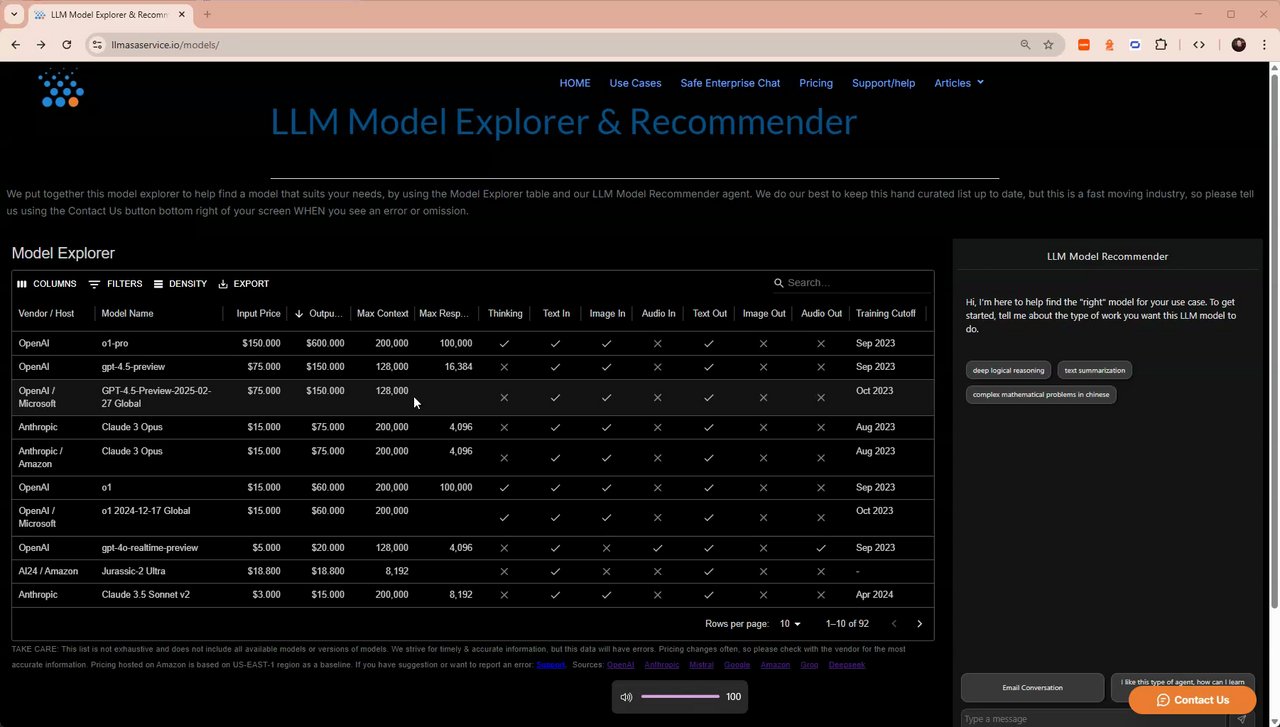This screenshot has width=1280, height=727.
Task: Click the orange Contact Us button
Action: pos(1192,700)
